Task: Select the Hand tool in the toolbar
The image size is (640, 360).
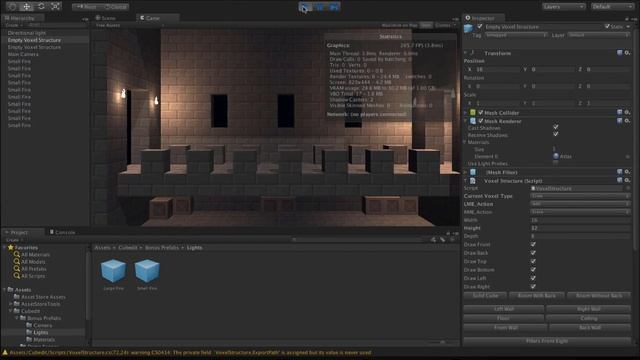Action: coord(12,7)
